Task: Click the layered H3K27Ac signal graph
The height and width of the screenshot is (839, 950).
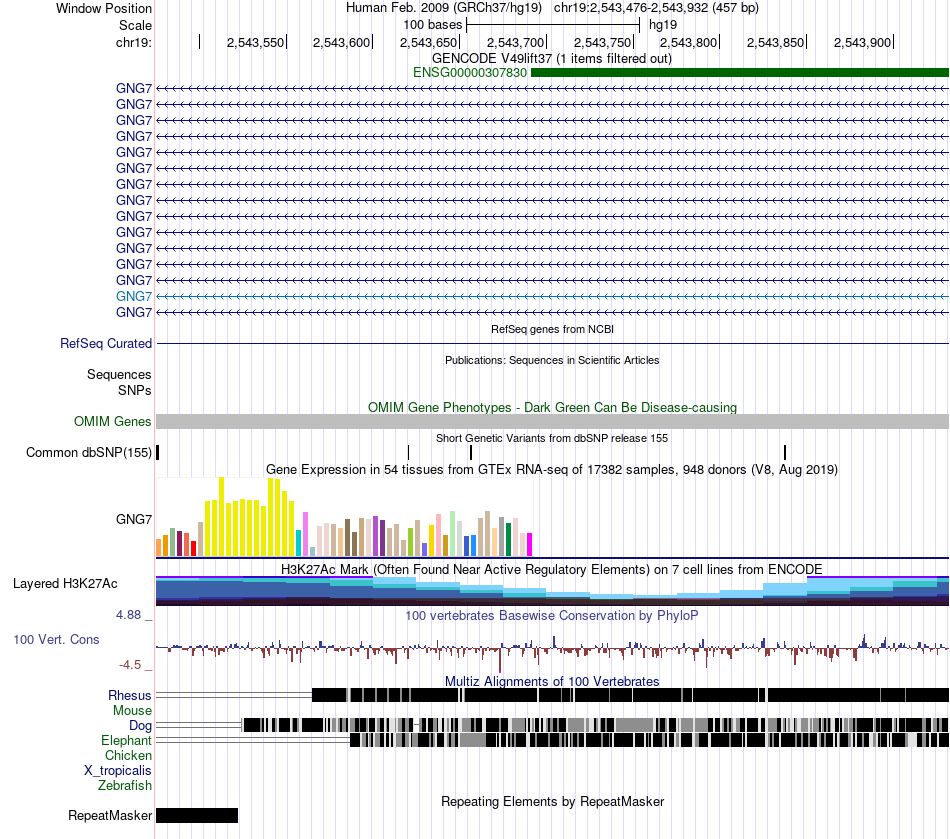Action: [552, 591]
